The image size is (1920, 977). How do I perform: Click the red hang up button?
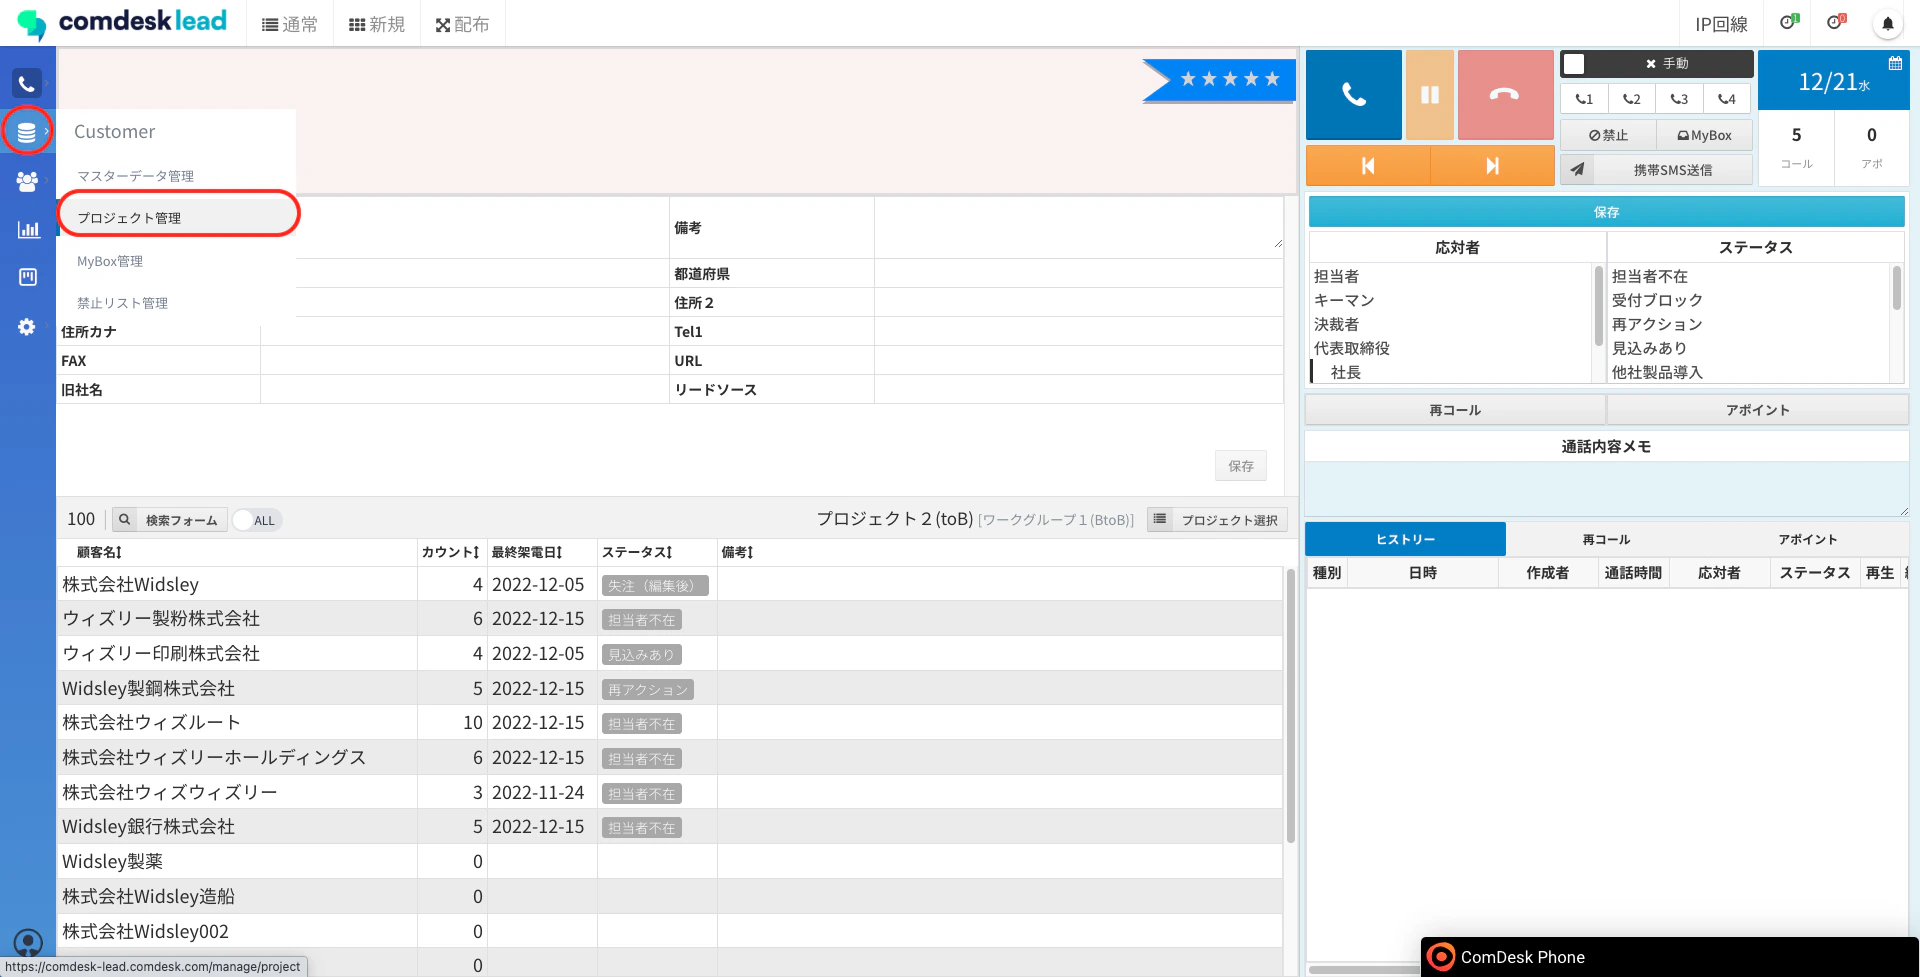pyautogui.click(x=1505, y=95)
